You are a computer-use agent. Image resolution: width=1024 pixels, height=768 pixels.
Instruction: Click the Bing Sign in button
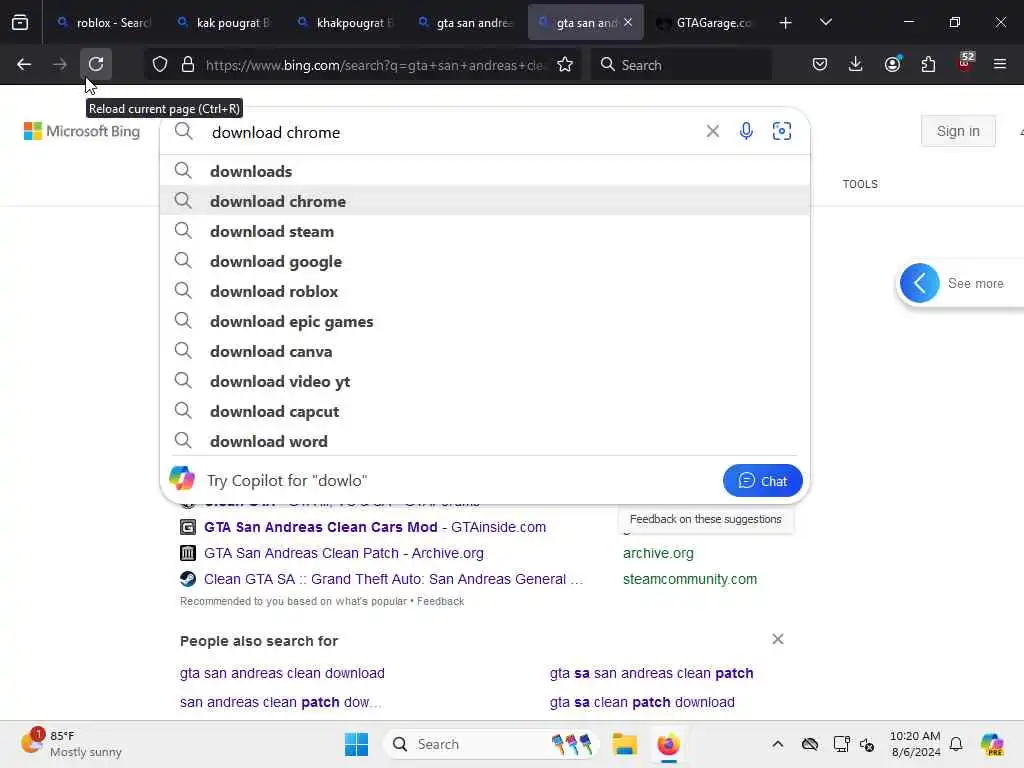[958, 131]
